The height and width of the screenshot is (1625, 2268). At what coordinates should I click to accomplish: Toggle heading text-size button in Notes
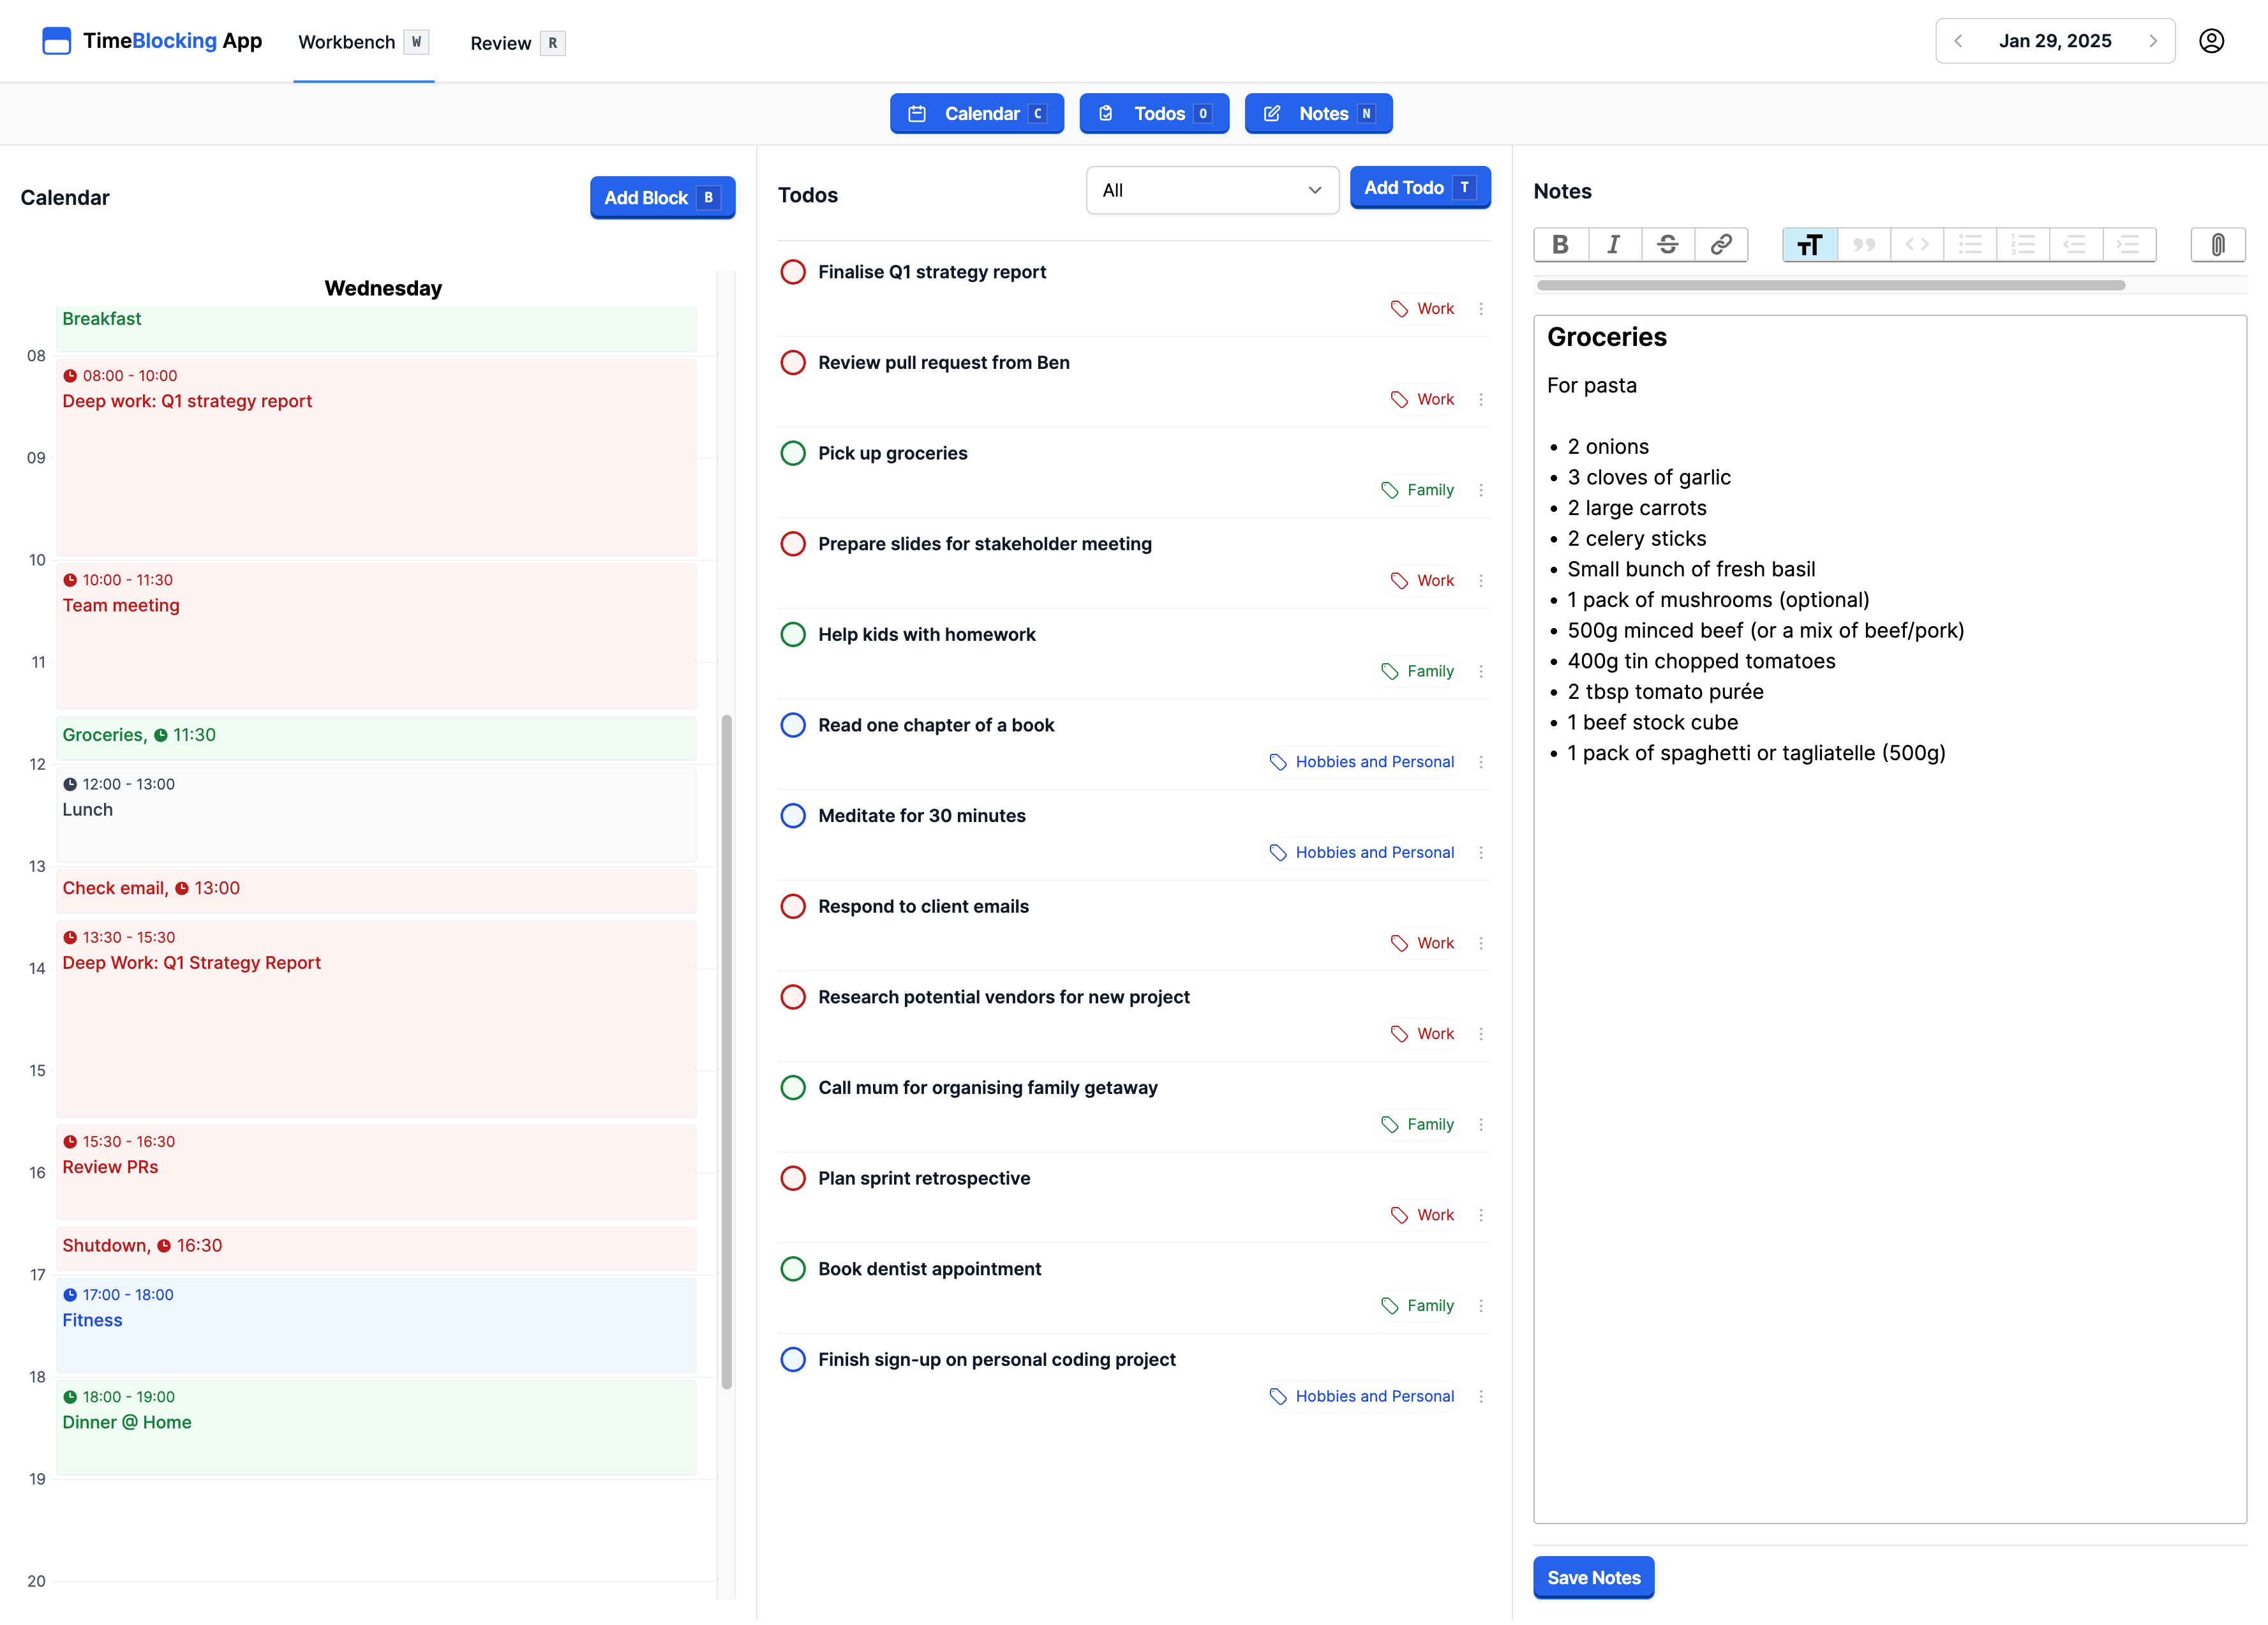[1809, 244]
